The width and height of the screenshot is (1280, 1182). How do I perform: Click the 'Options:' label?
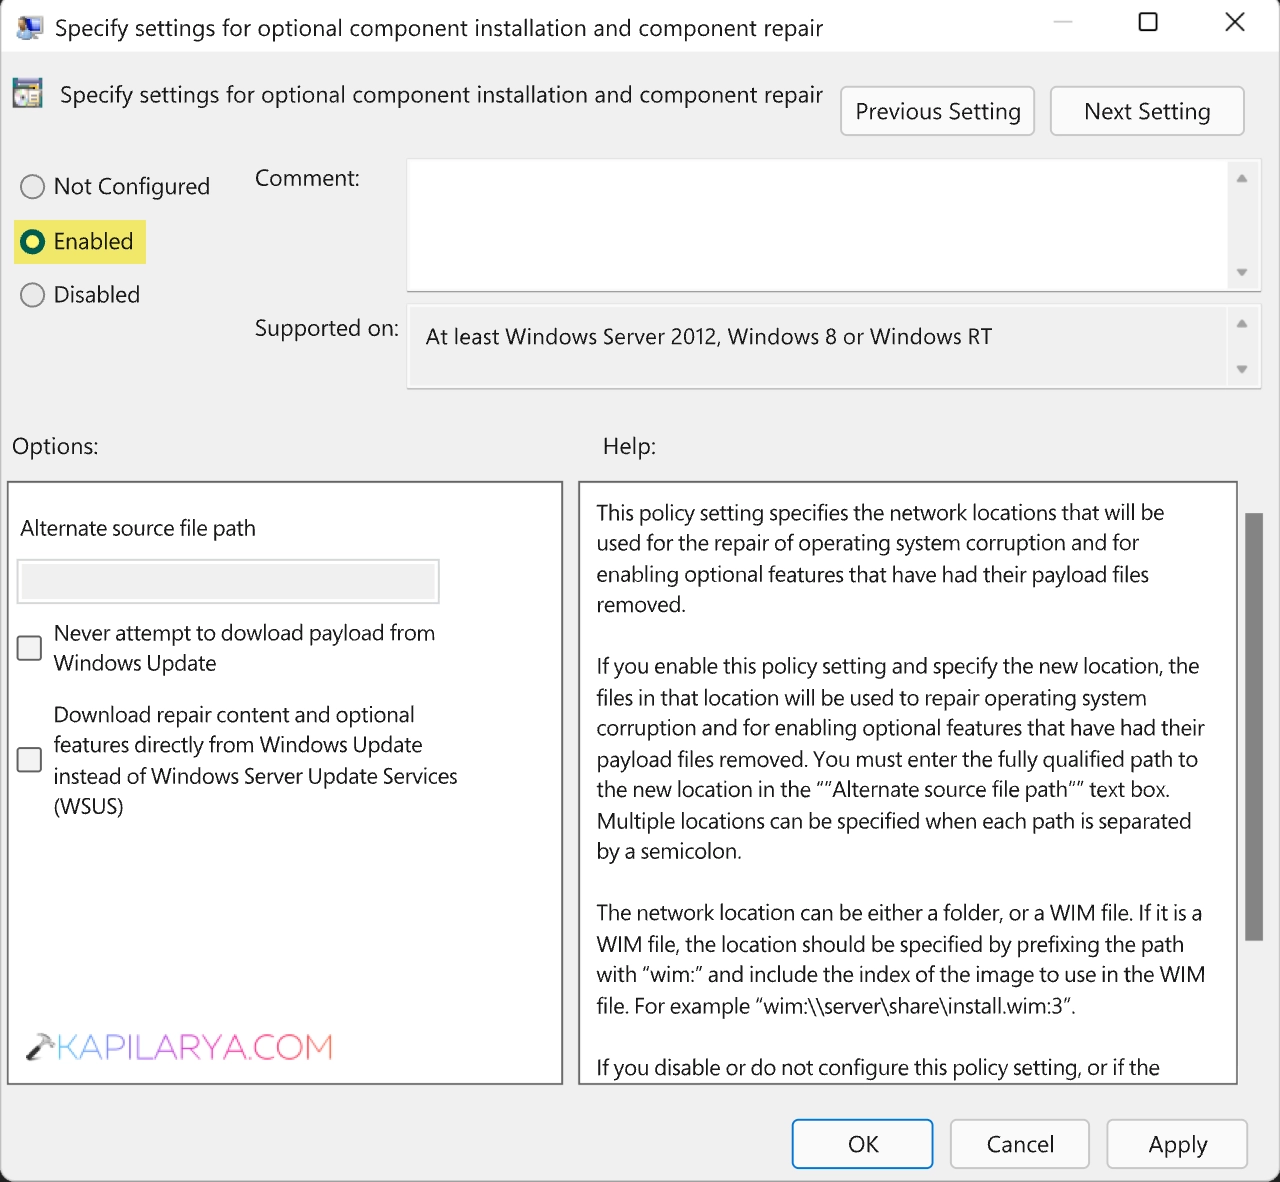pyautogui.click(x=55, y=446)
